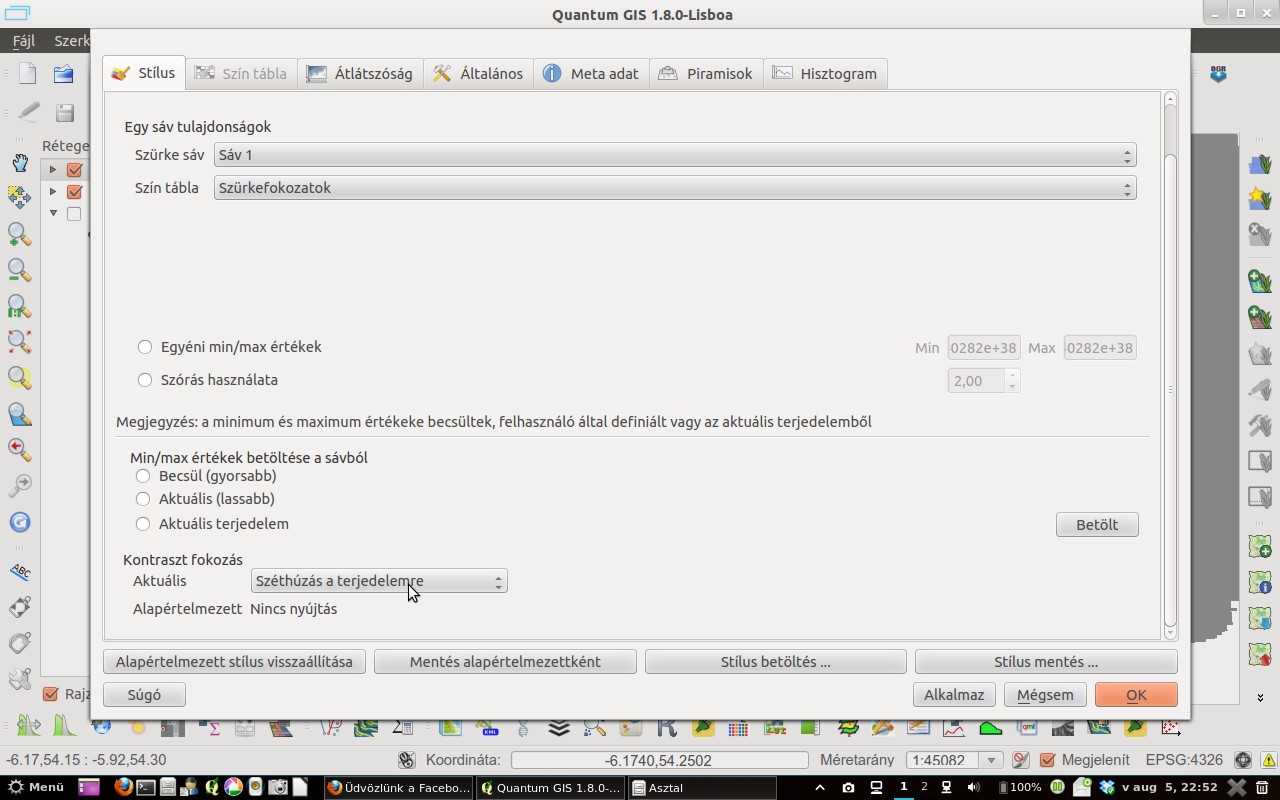1280x800 pixels.
Task: Open the Méretarány scale dropdown arrow
Action: pos(991,760)
